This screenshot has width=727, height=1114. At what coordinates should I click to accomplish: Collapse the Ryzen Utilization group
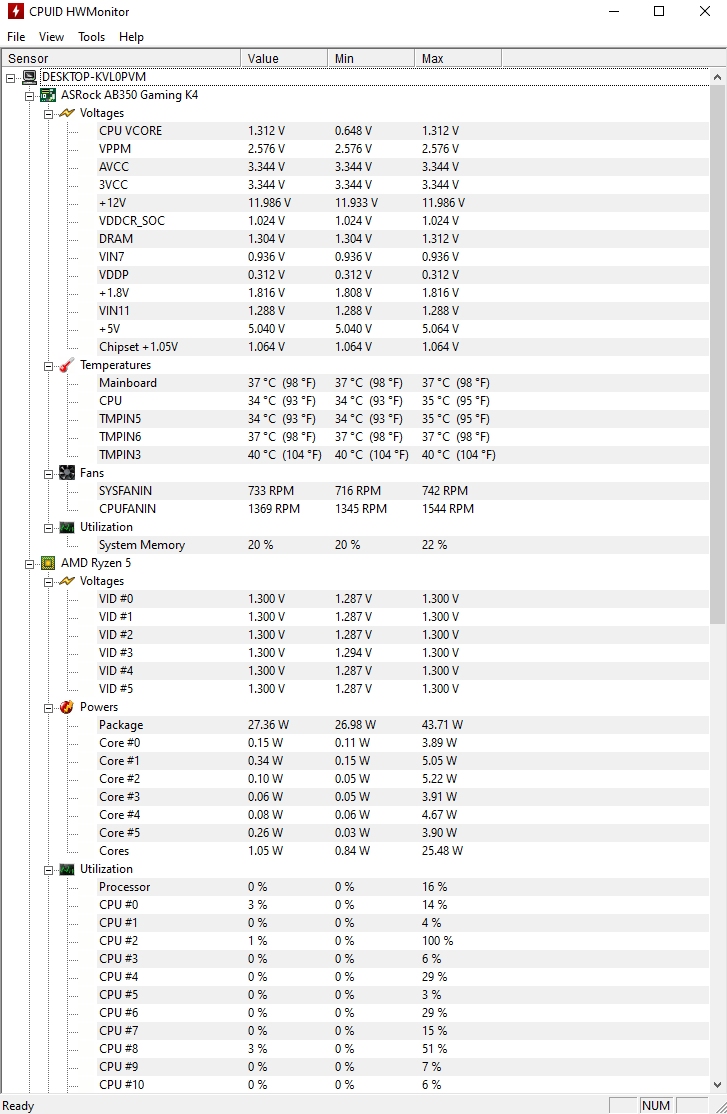(48, 870)
